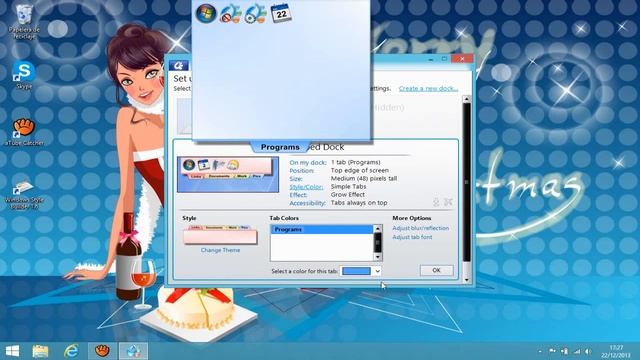The image size is (640, 360).
Task: Open the On my dock setting link
Action: (308, 162)
